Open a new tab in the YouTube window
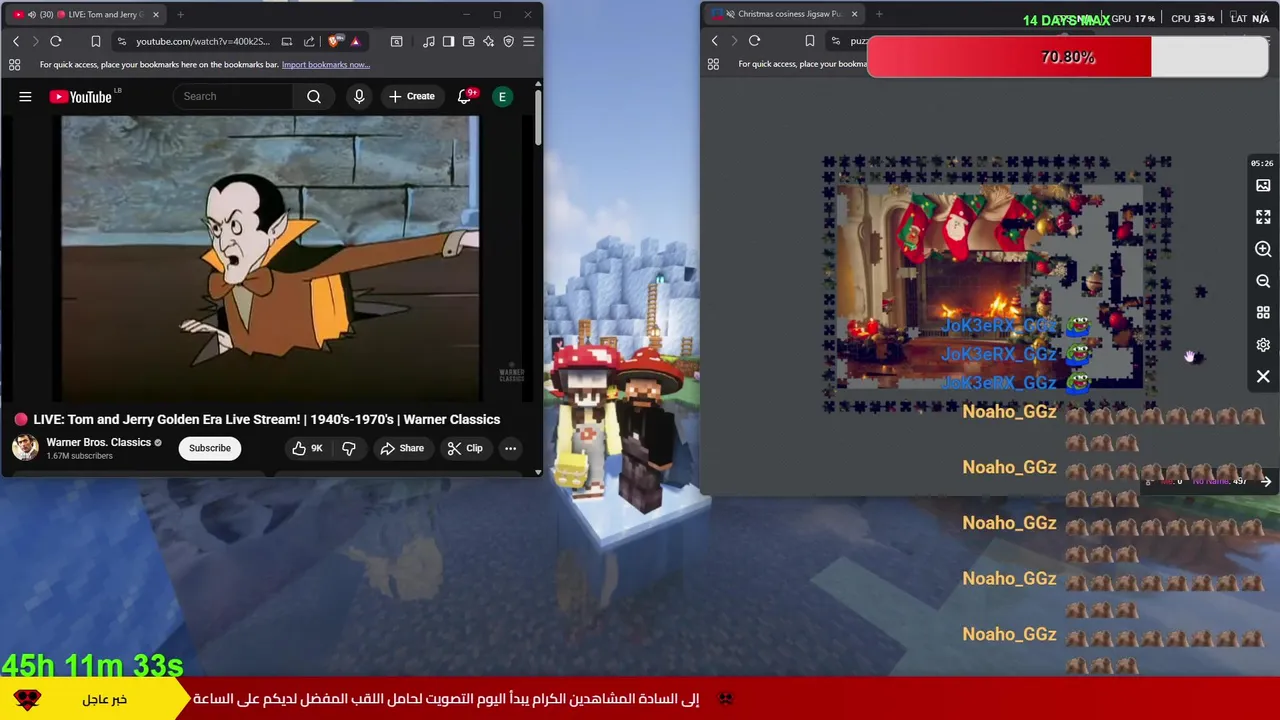The height and width of the screenshot is (720, 1280). [180, 15]
